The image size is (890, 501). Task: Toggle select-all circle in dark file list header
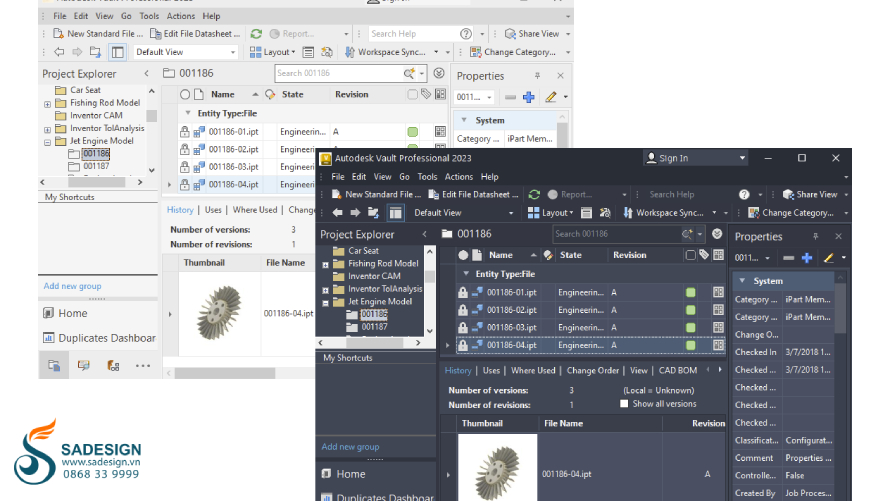(x=463, y=255)
